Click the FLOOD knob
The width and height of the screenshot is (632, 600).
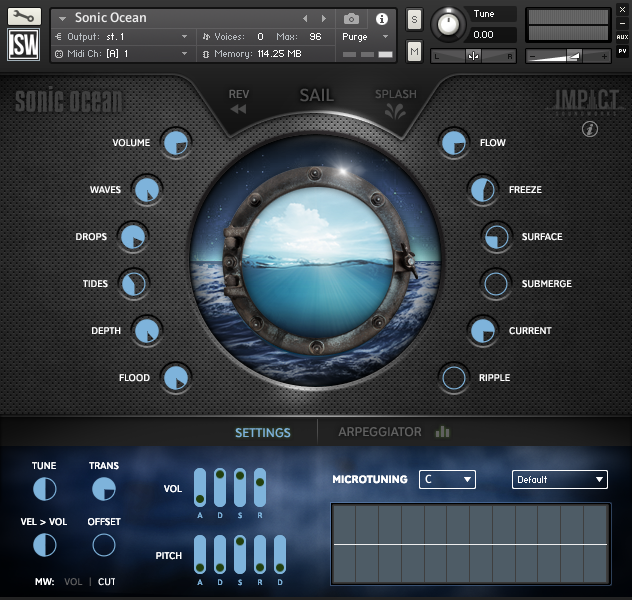click(x=176, y=378)
